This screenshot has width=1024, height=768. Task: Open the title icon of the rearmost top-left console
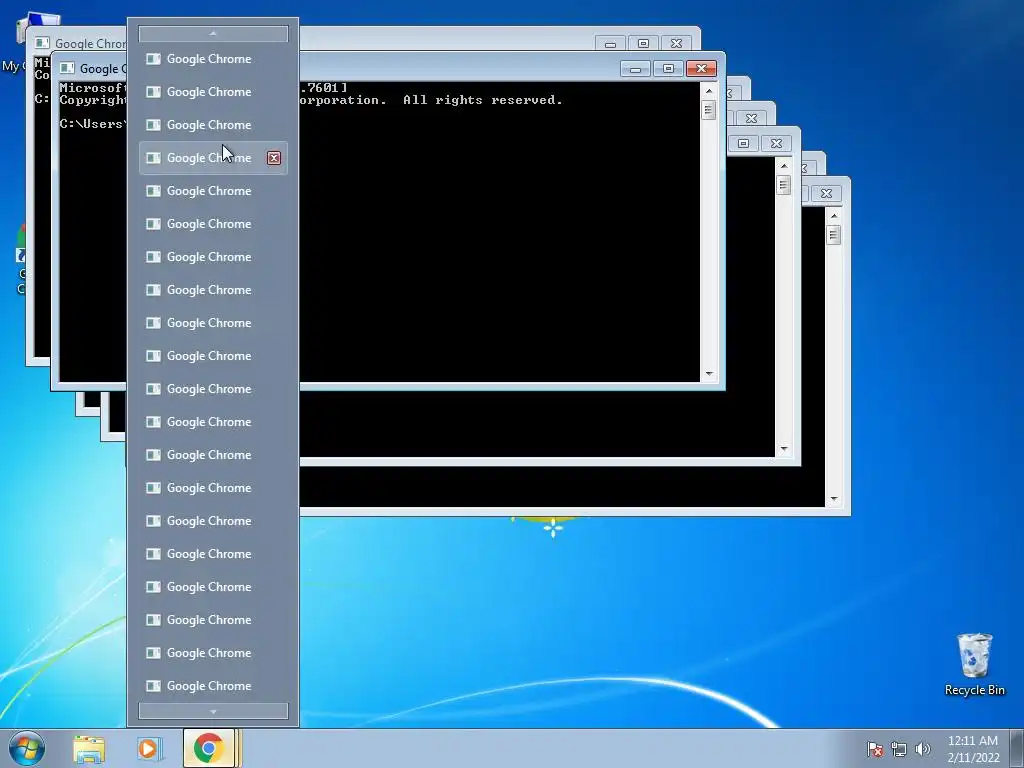pyautogui.click(x=42, y=43)
